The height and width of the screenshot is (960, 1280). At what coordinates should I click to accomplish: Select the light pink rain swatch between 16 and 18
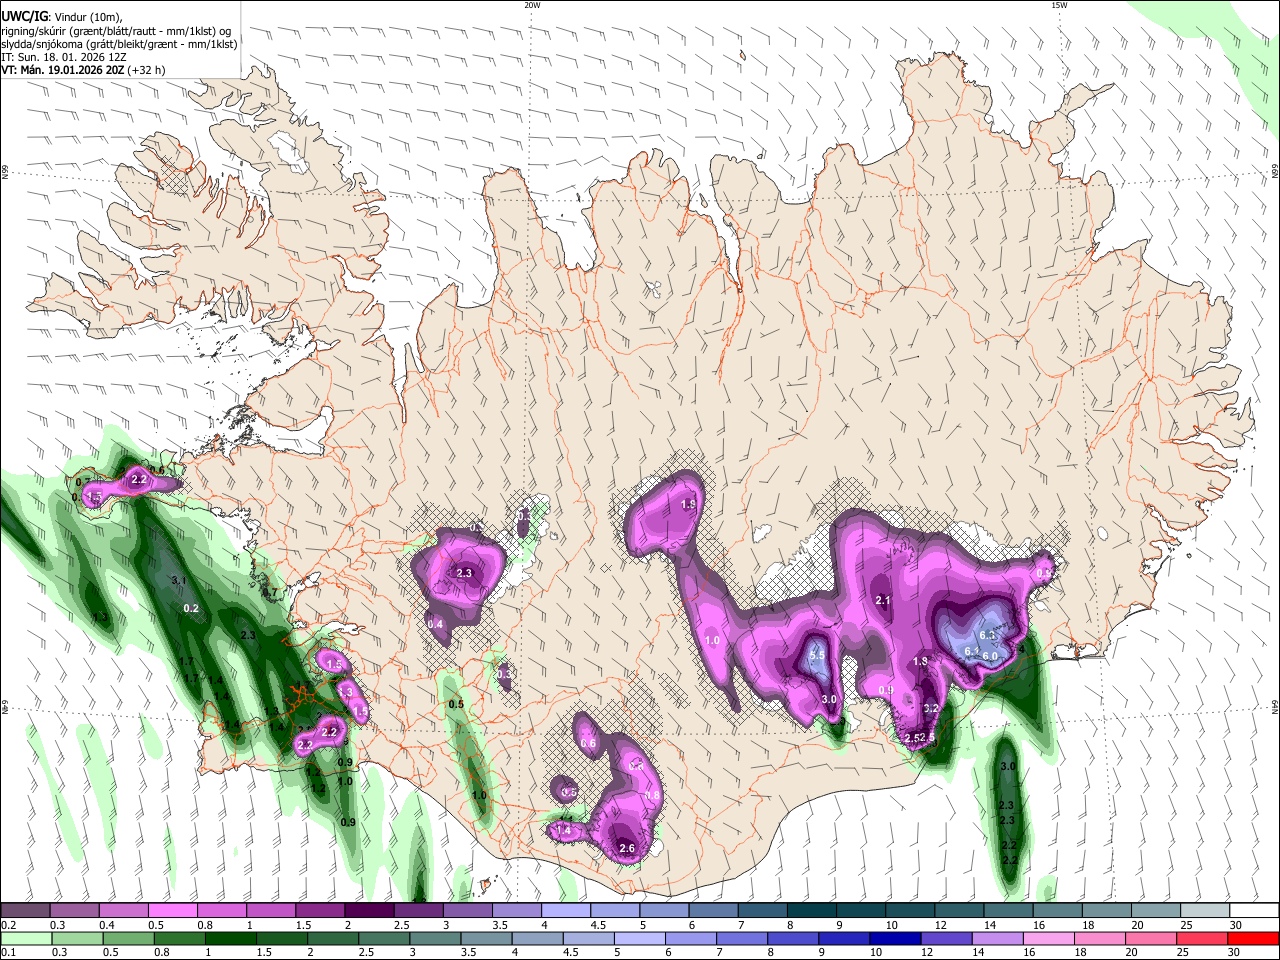[1048, 938]
